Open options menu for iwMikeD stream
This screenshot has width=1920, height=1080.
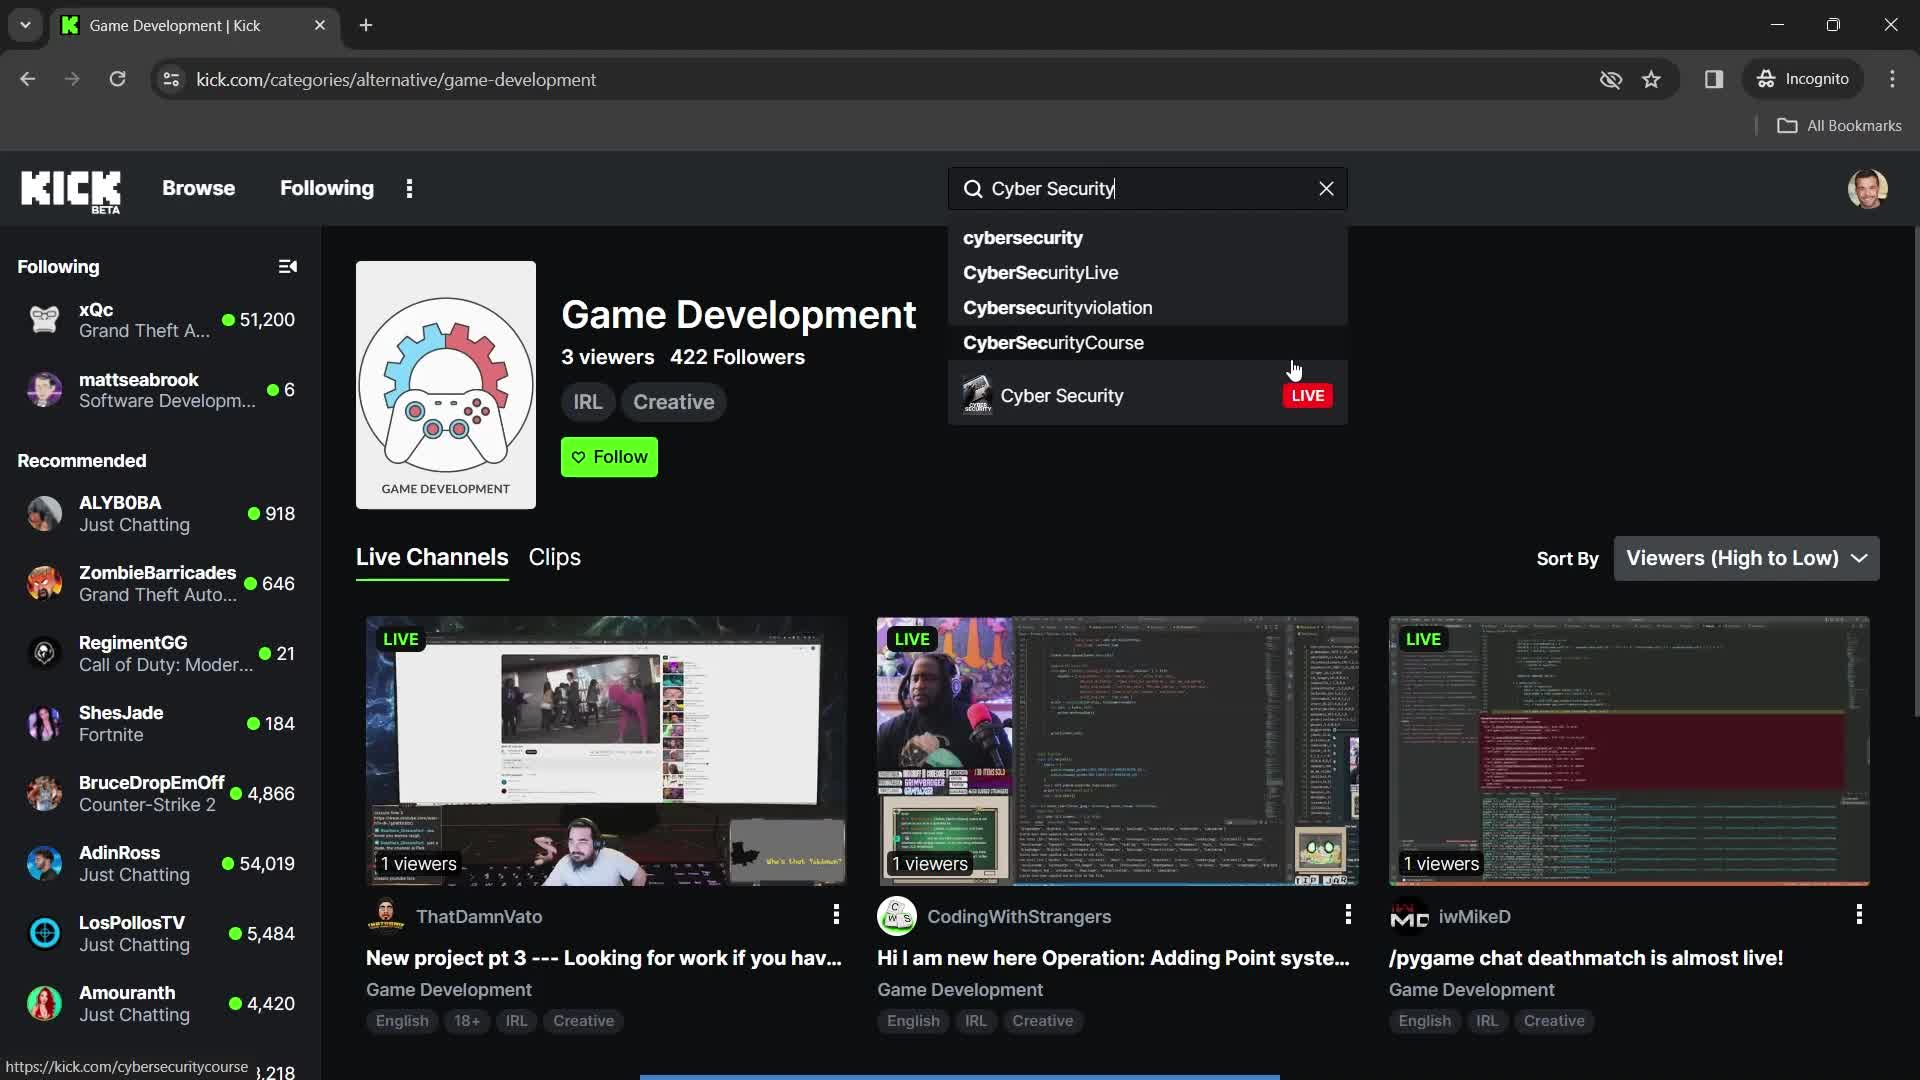tap(1859, 914)
